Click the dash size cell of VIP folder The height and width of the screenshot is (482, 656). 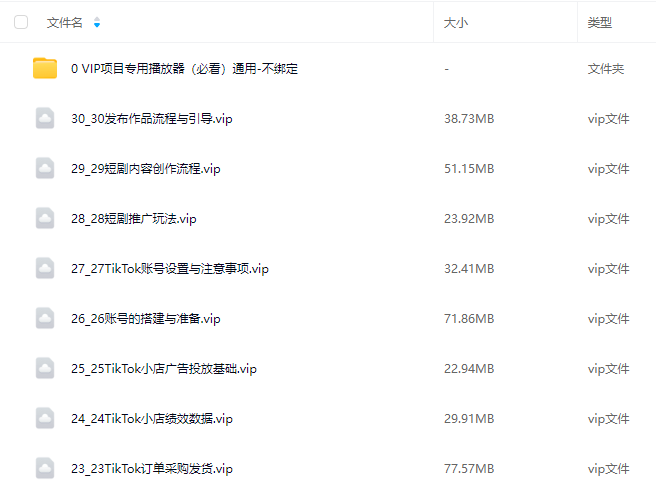pyautogui.click(x=447, y=69)
